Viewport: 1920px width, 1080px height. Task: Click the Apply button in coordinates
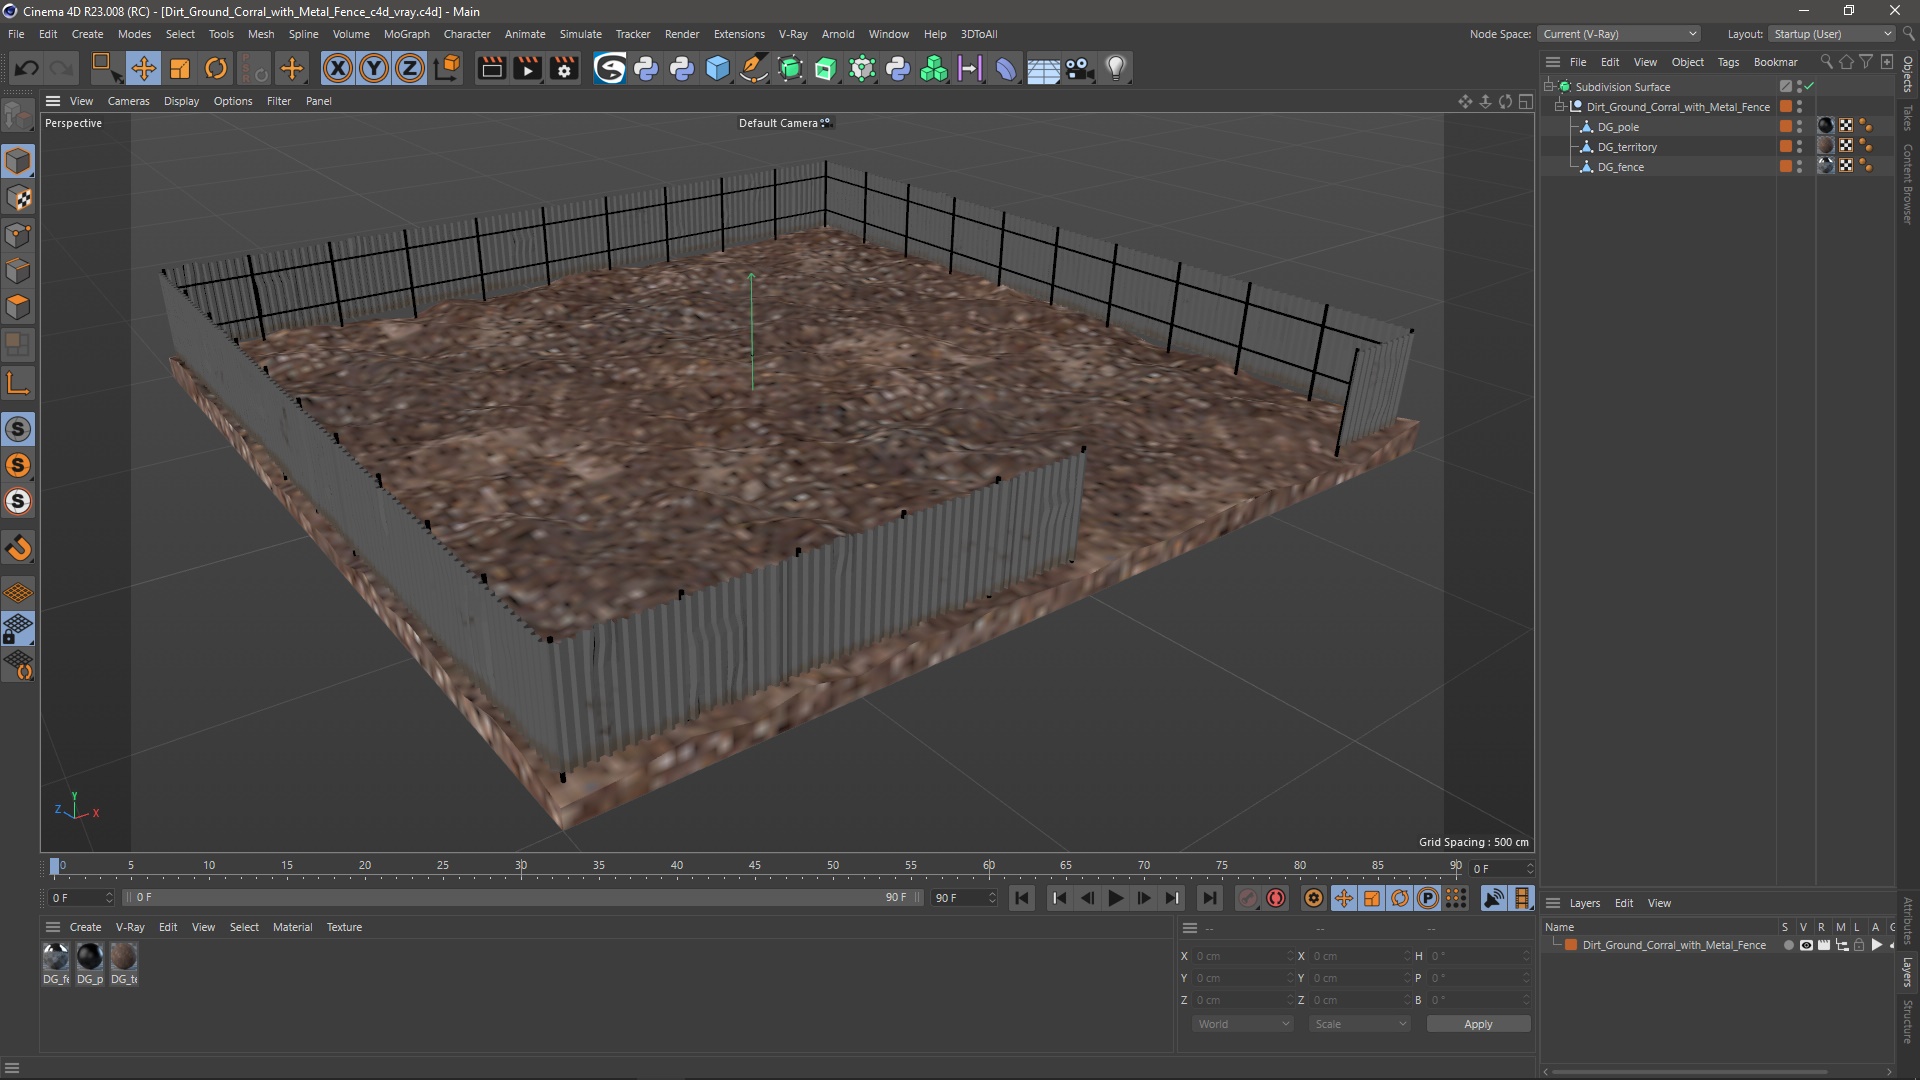pyautogui.click(x=1477, y=1024)
